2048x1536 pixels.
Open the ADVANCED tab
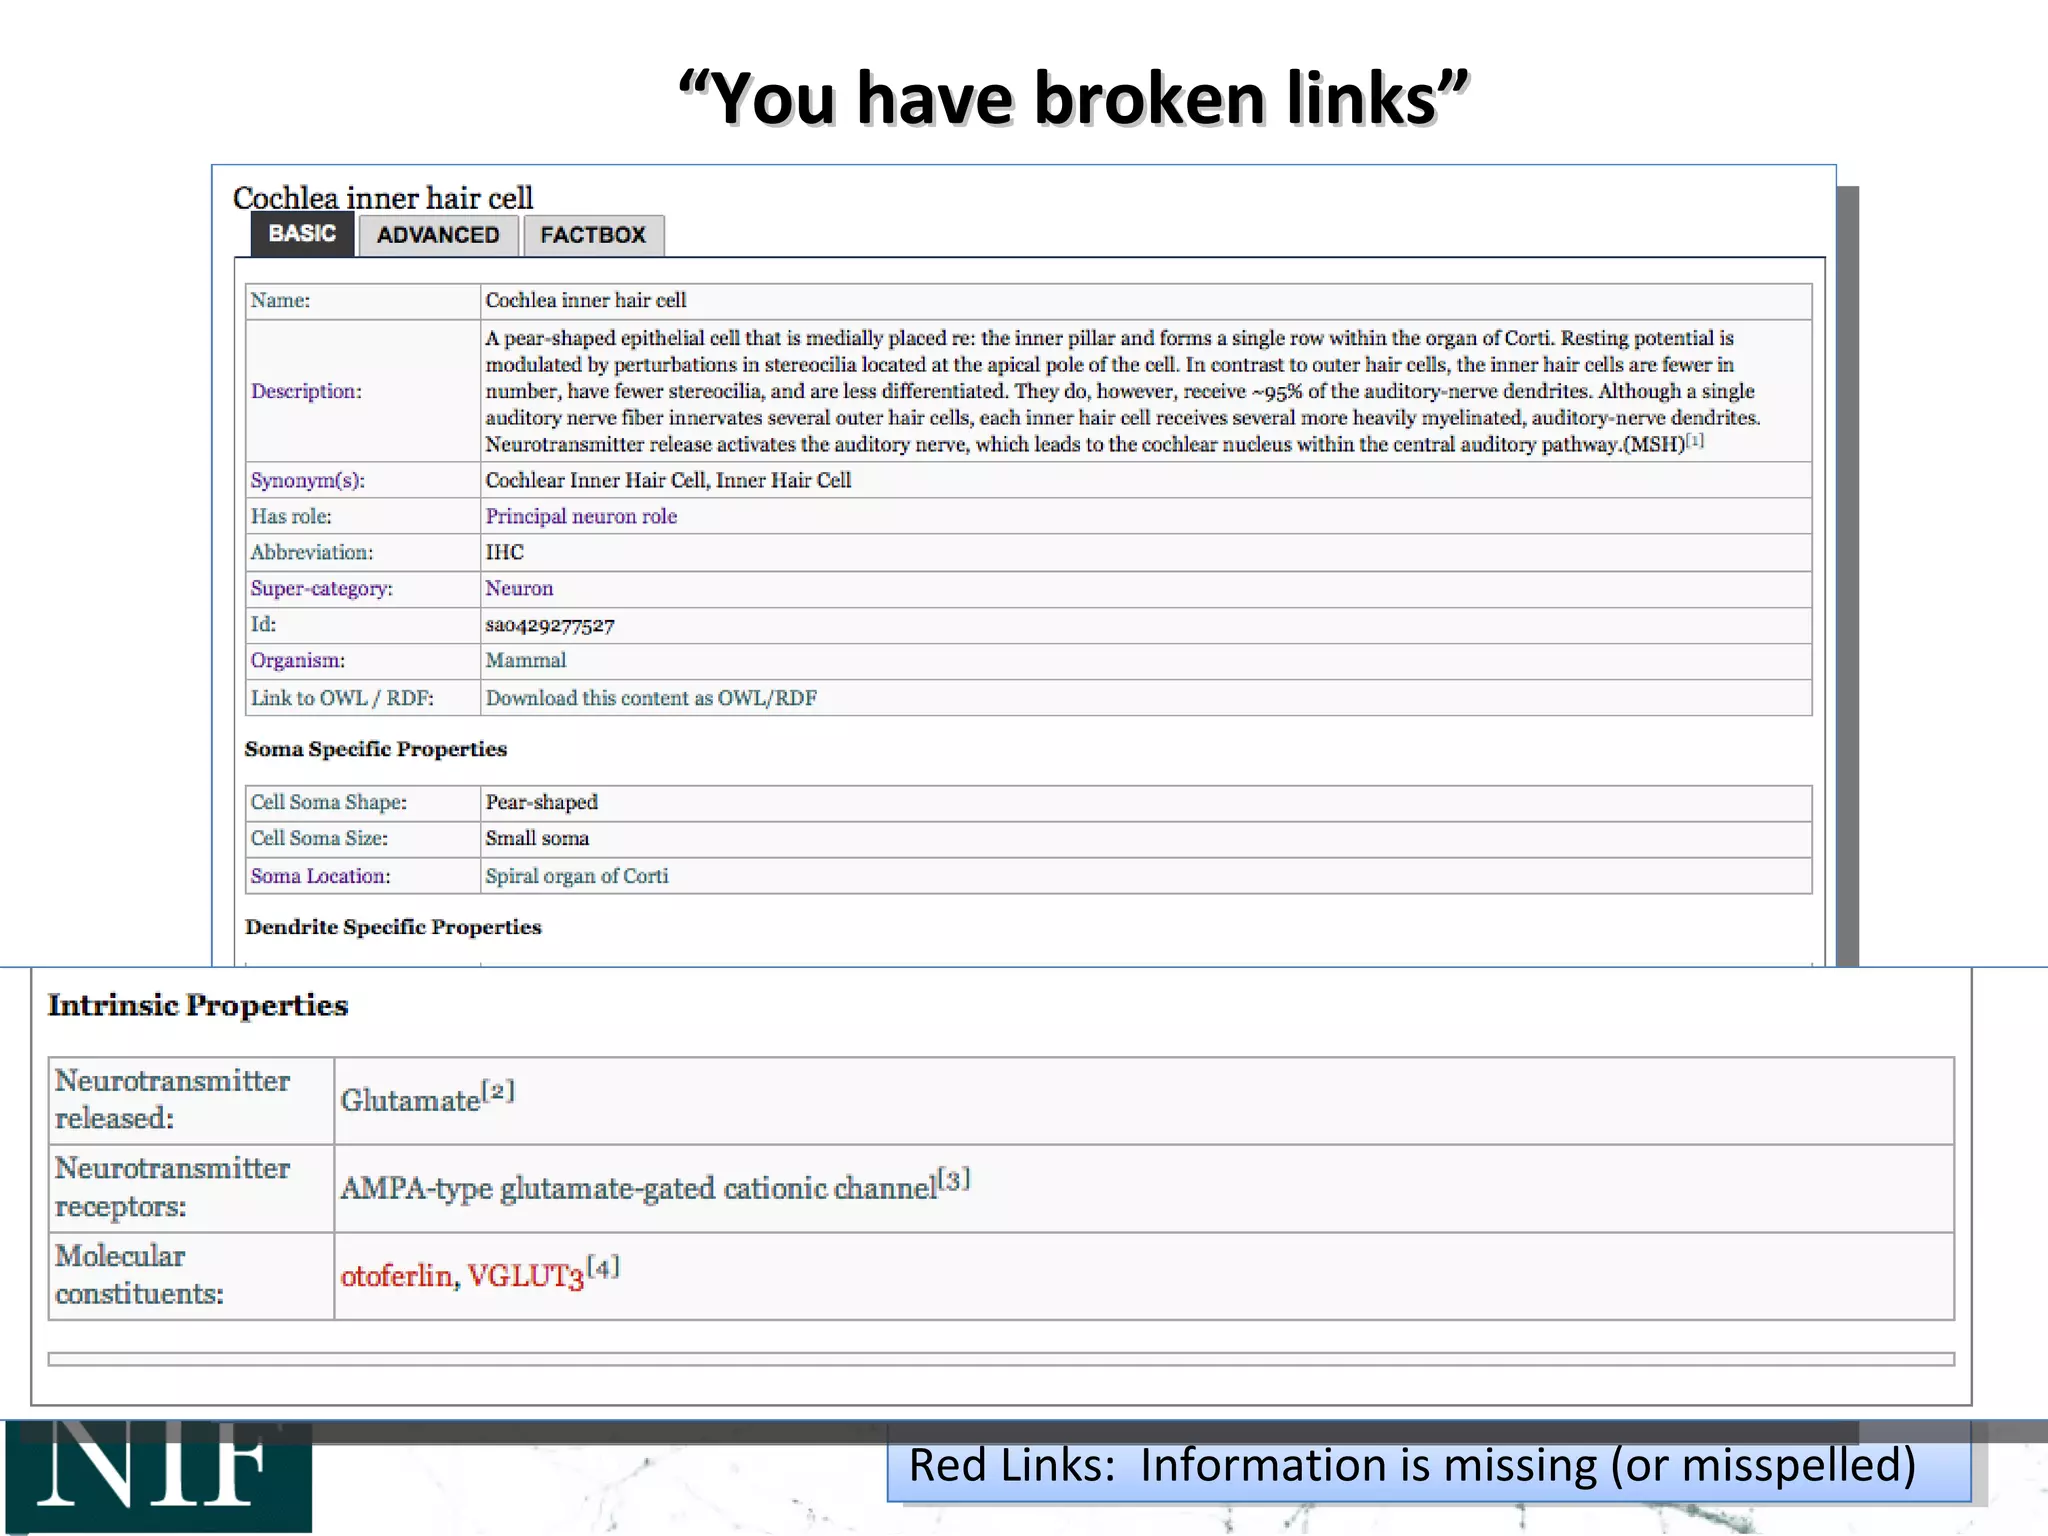point(438,236)
